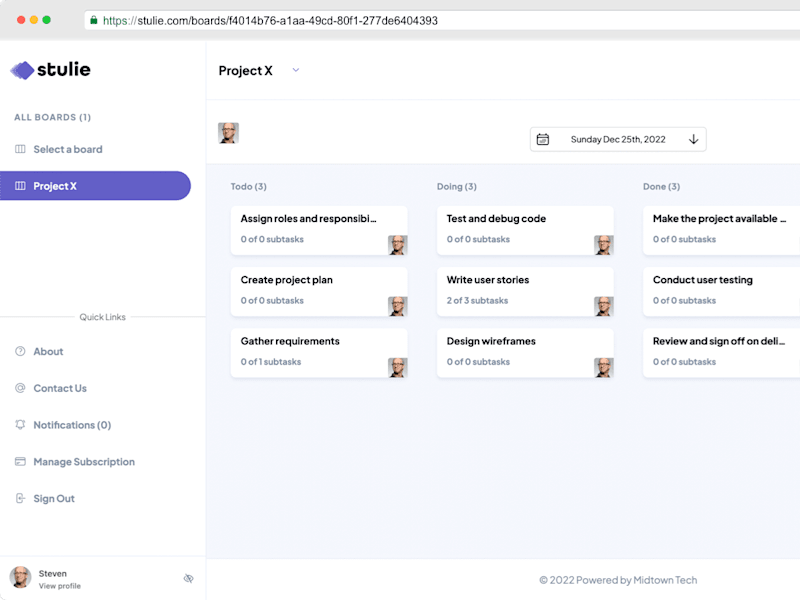Click the Steven username in sidebar footer

click(53, 573)
